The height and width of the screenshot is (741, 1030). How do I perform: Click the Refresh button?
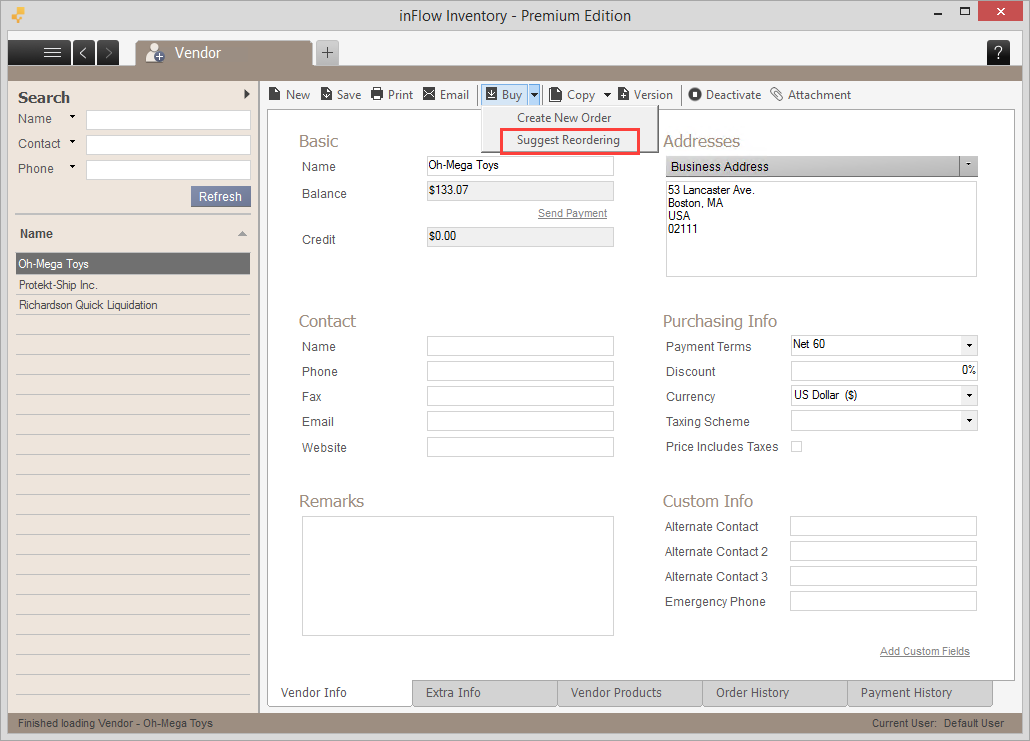pyautogui.click(x=221, y=196)
